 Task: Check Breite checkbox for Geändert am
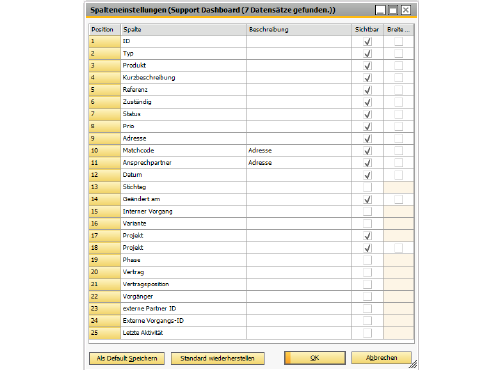pyautogui.click(x=398, y=199)
